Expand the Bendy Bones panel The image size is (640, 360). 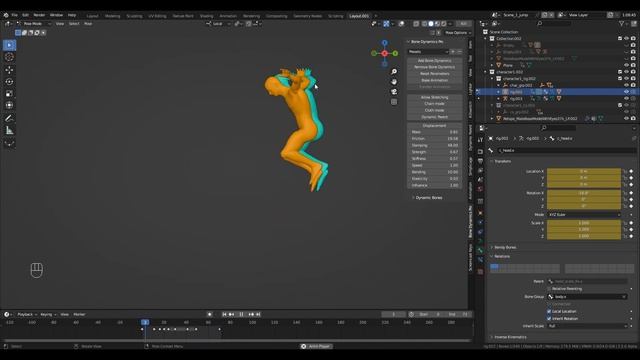[504, 247]
